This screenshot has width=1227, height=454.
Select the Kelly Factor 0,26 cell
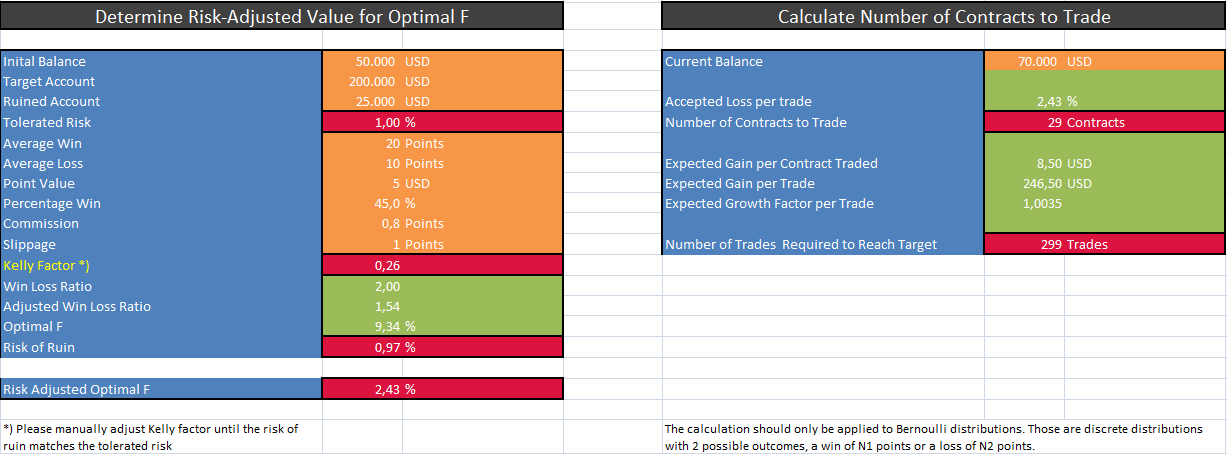click(x=443, y=265)
